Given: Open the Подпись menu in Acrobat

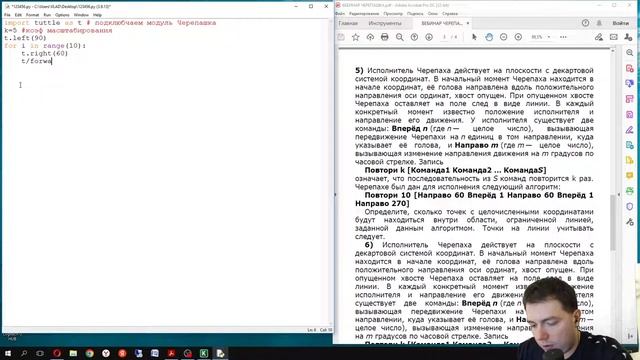Looking at the screenshot, I should [415, 13].
